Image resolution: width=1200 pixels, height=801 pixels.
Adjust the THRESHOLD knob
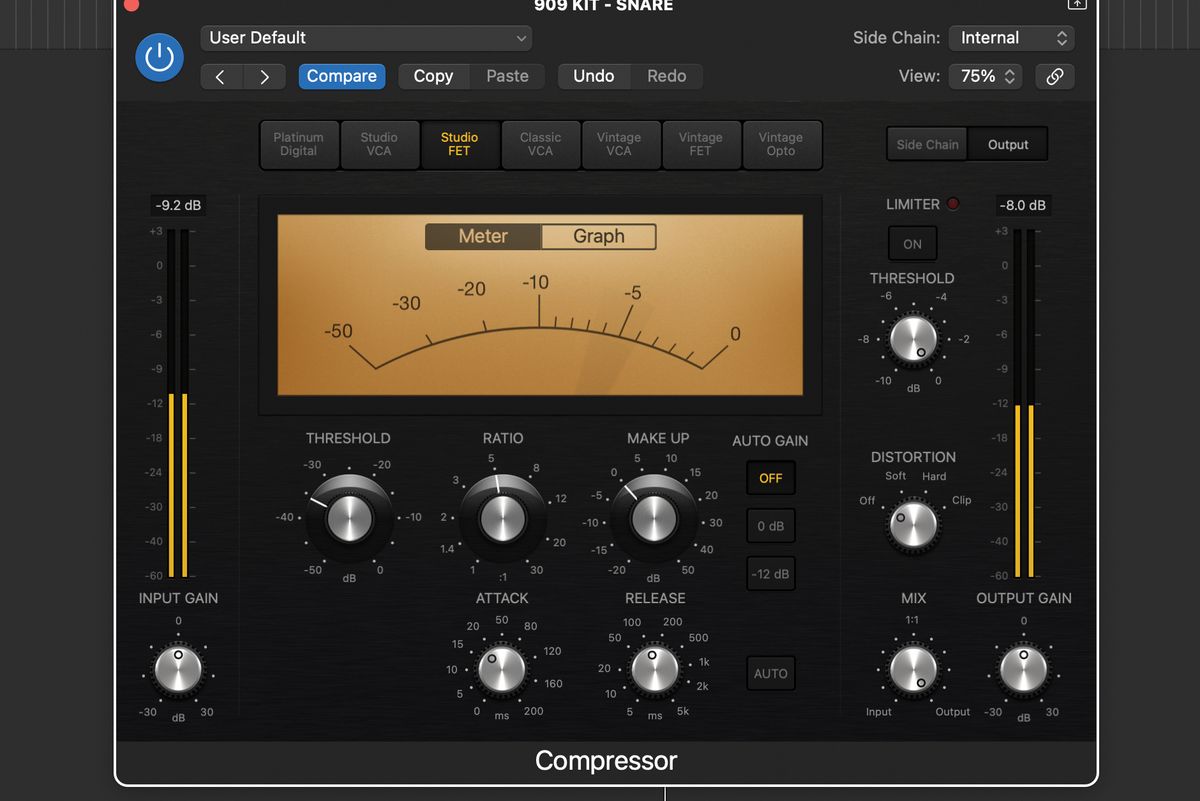pos(348,517)
